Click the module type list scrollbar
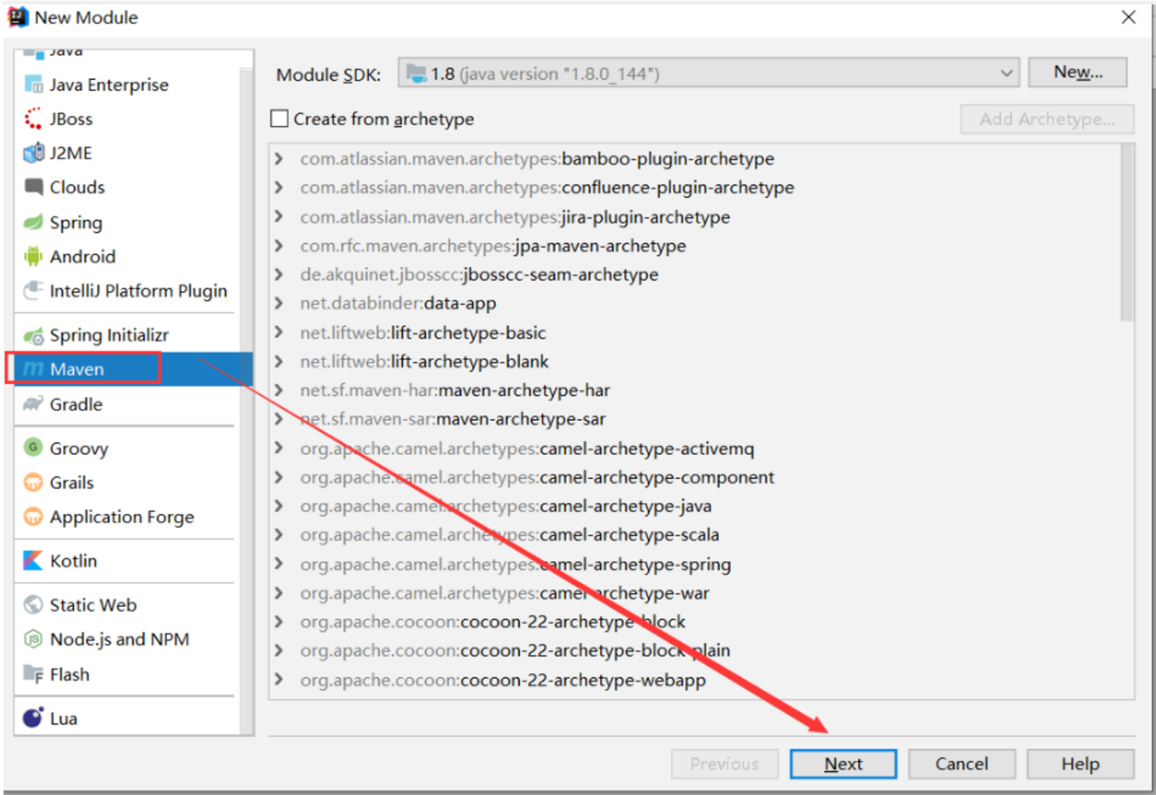The height and width of the screenshot is (795, 1156). 246,402
